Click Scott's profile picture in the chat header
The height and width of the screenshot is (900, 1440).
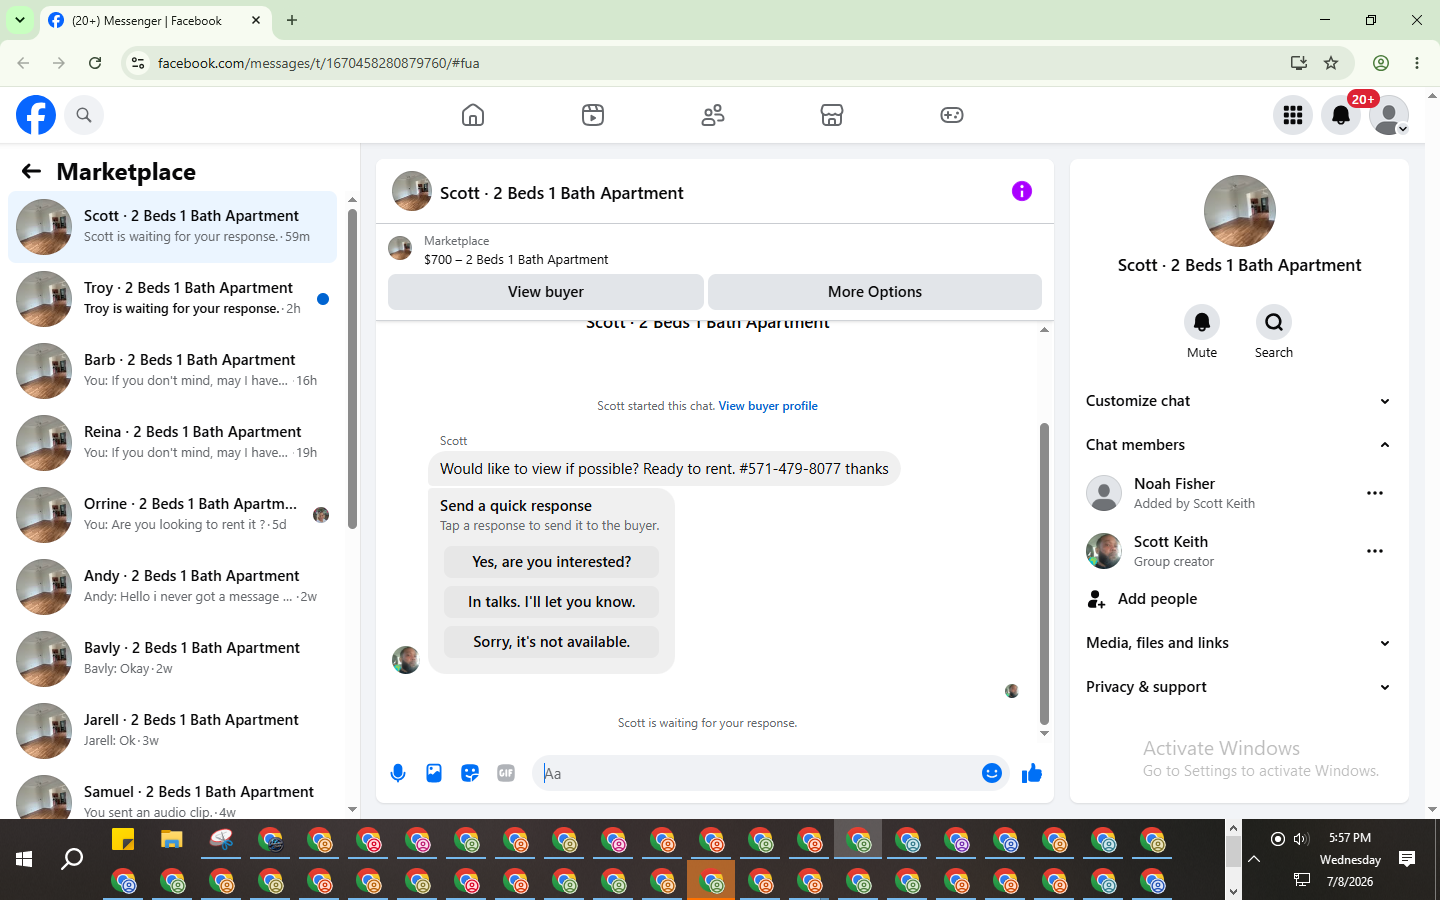tap(412, 191)
